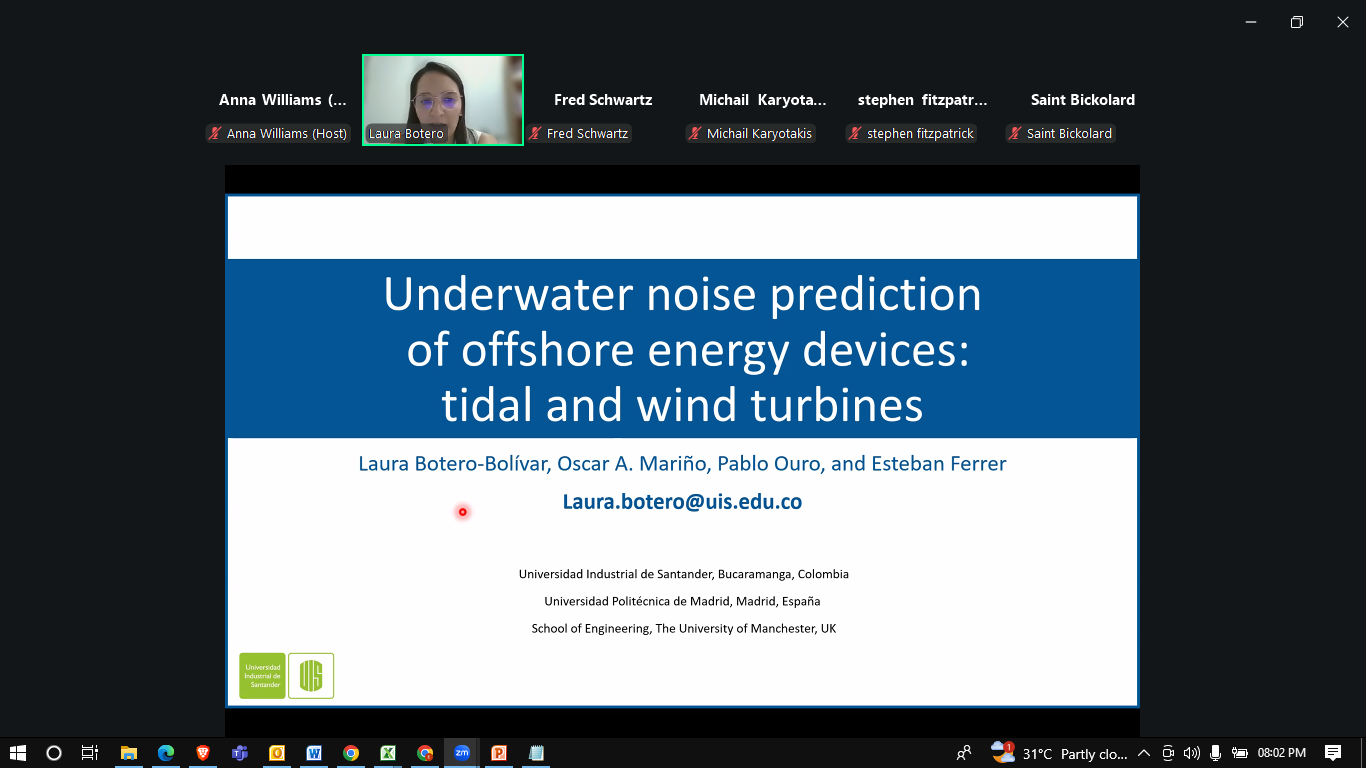Click the email Laura.botero@uis.edu.co
The image size is (1366, 768).
(x=682, y=502)
